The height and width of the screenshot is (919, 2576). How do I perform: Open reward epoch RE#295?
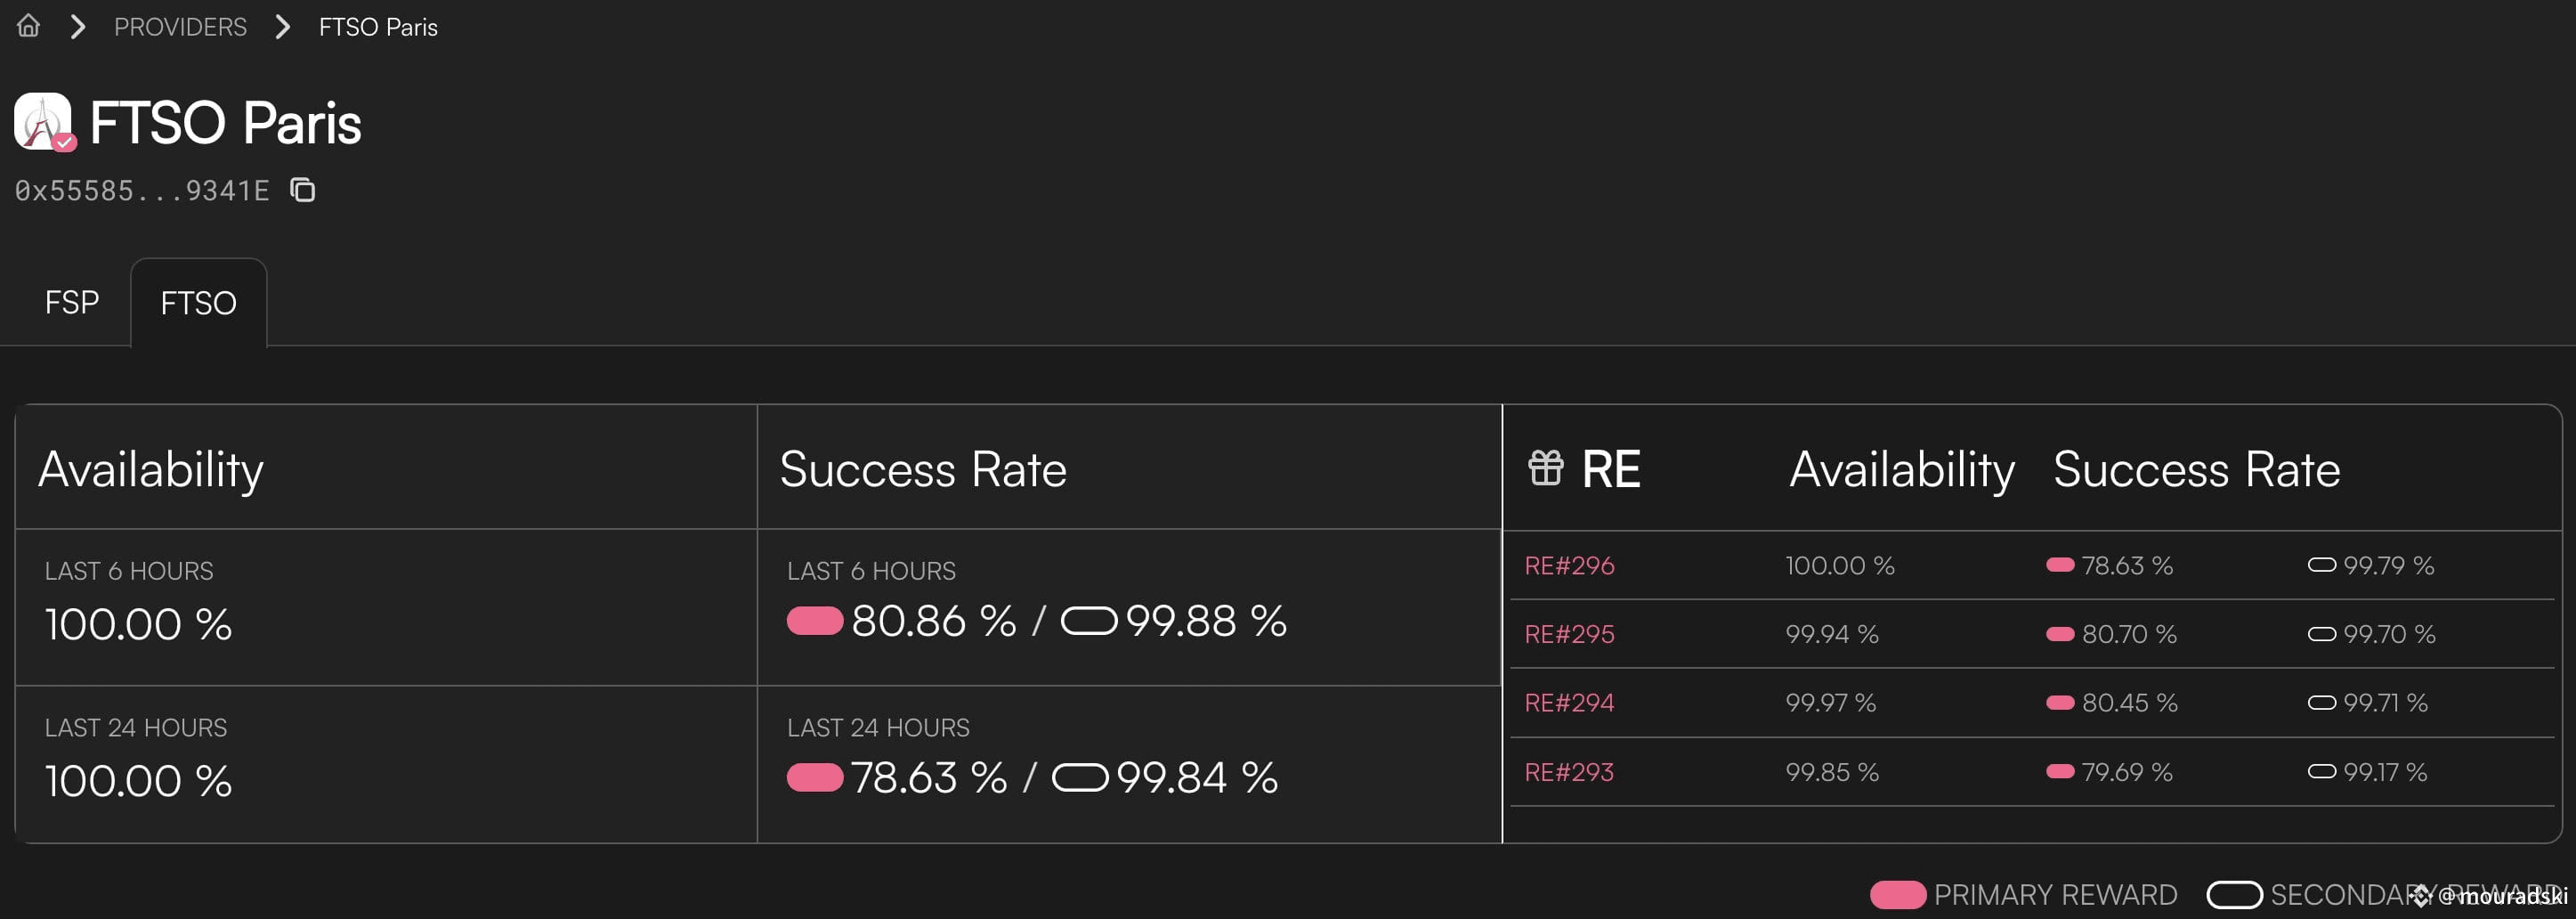[1569, 634]
